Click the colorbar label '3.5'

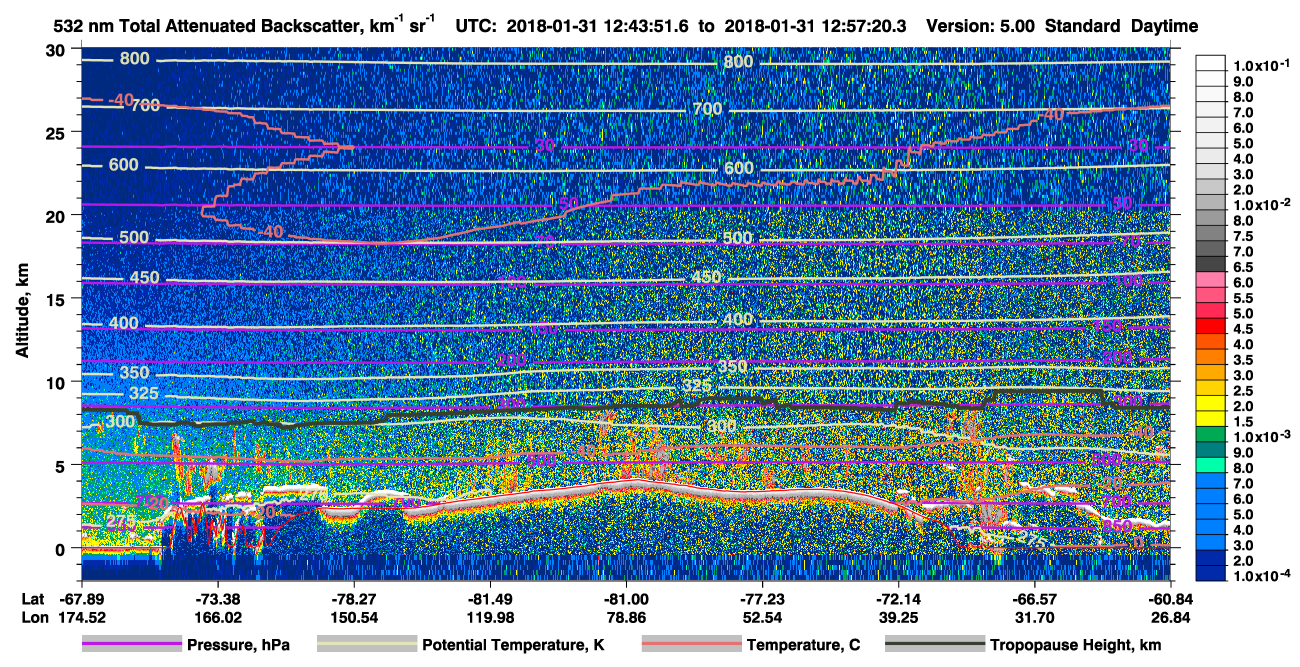pos(1244,360)
